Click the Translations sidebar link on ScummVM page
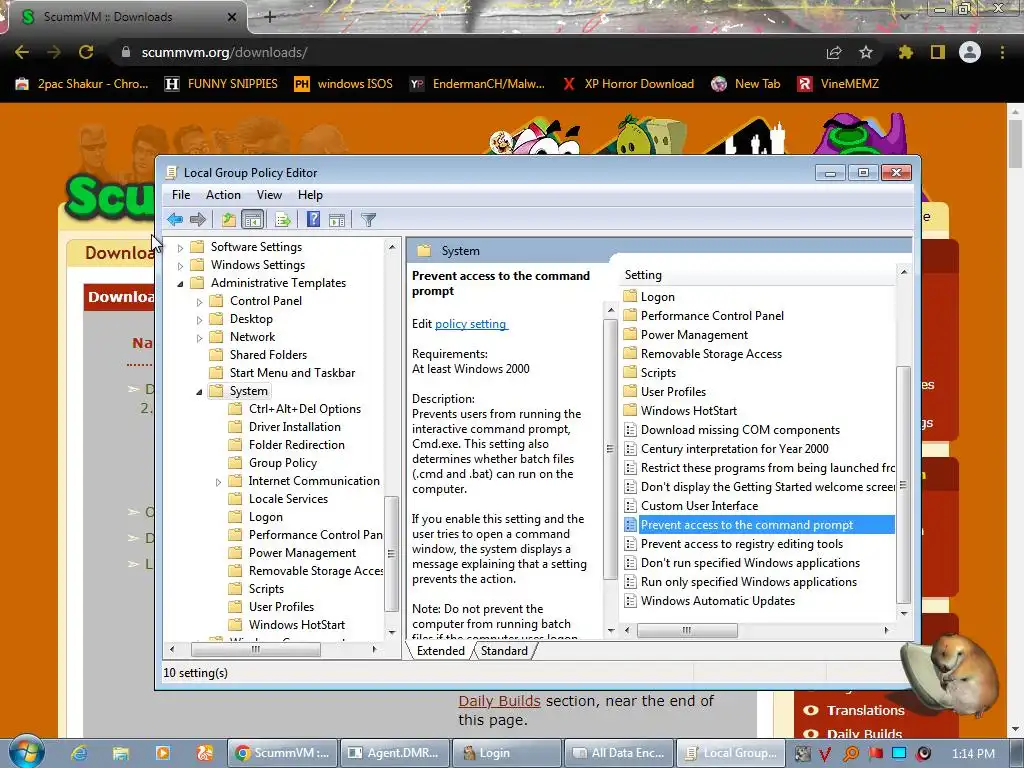Viewport: 1024px width, 768px height. coord(865,711)
